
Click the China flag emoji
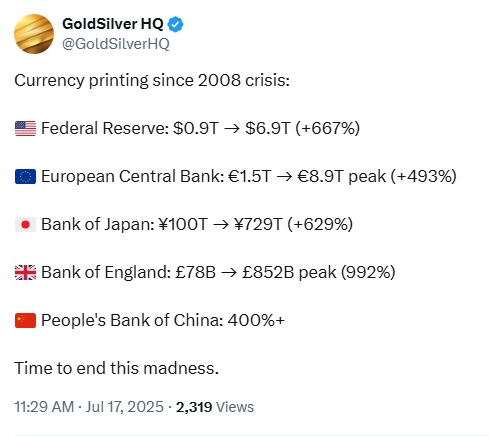click(25, 320)
